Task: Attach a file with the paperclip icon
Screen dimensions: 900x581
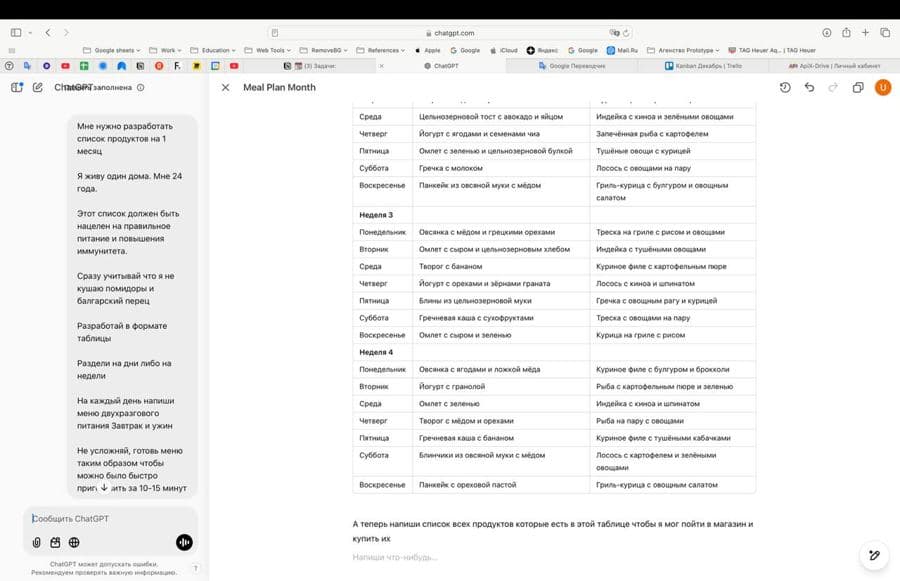Action: click(37, 543)
